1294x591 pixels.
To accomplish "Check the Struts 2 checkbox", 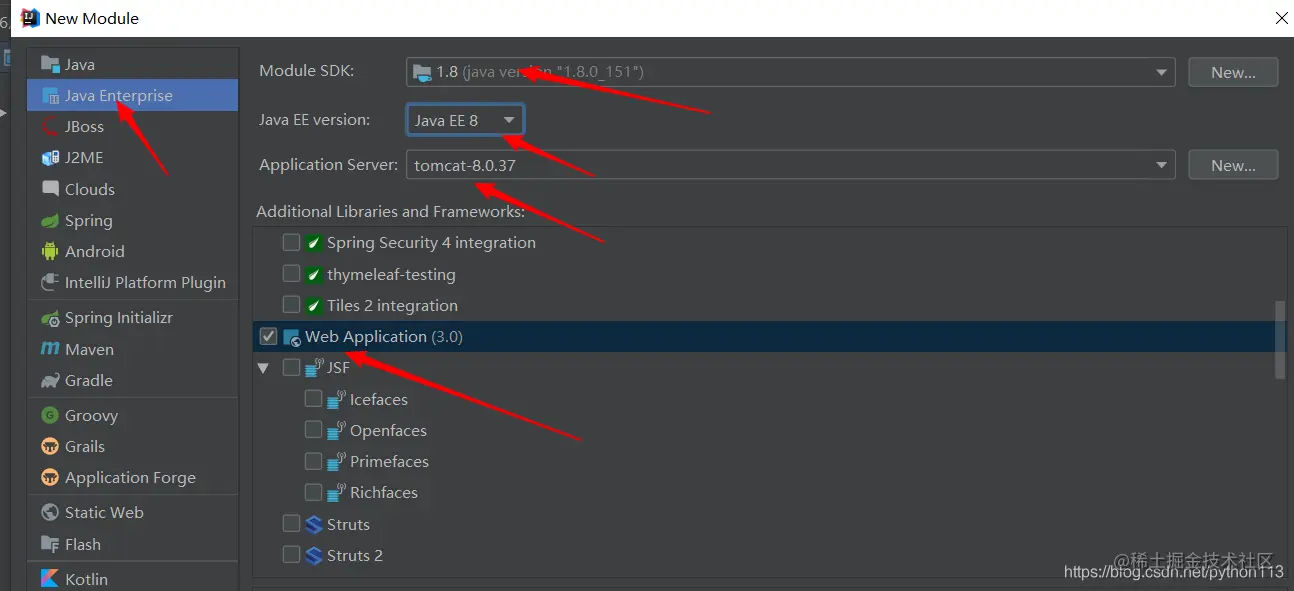I will [291, 555].
